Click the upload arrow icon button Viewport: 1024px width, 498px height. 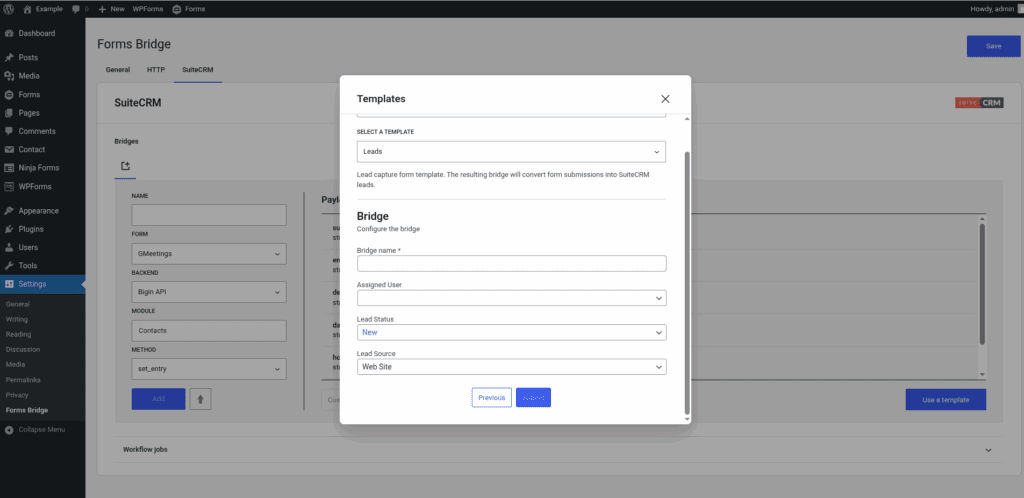click(200, 399)
